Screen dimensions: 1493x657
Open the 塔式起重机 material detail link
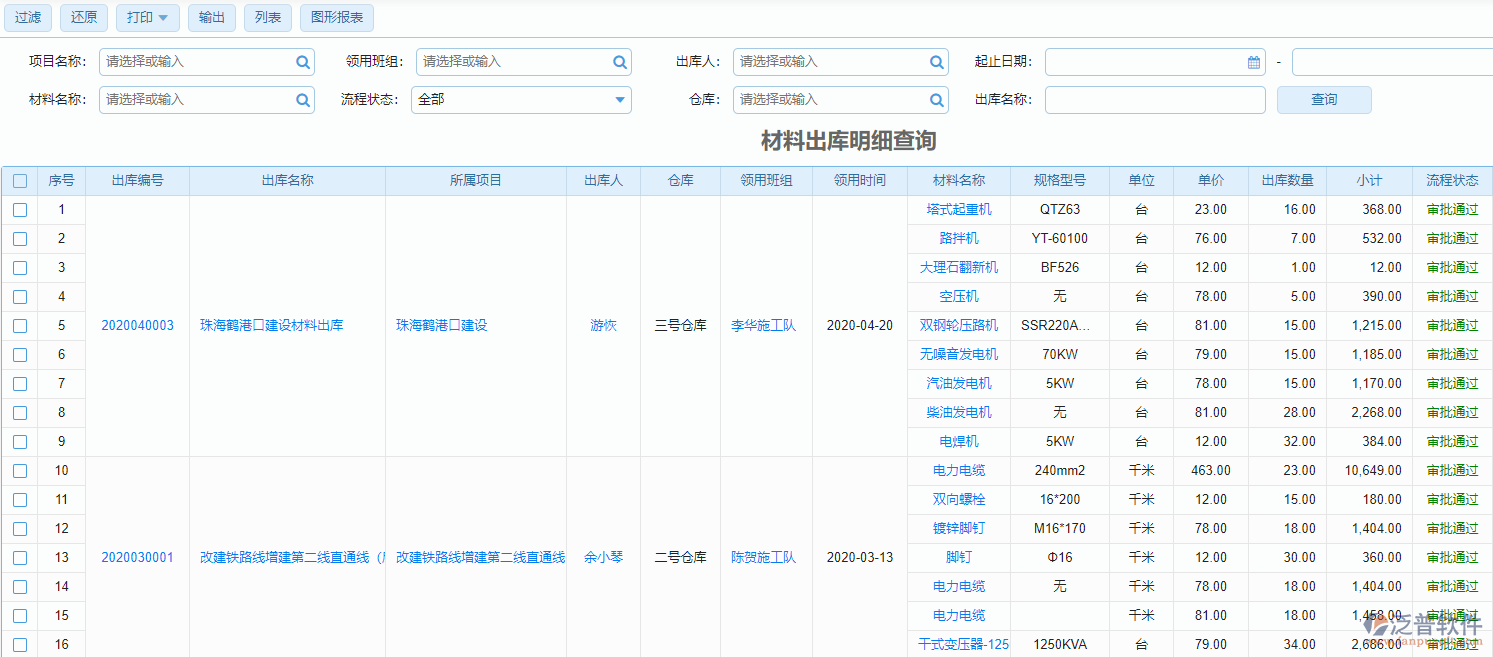pos(958,209)
